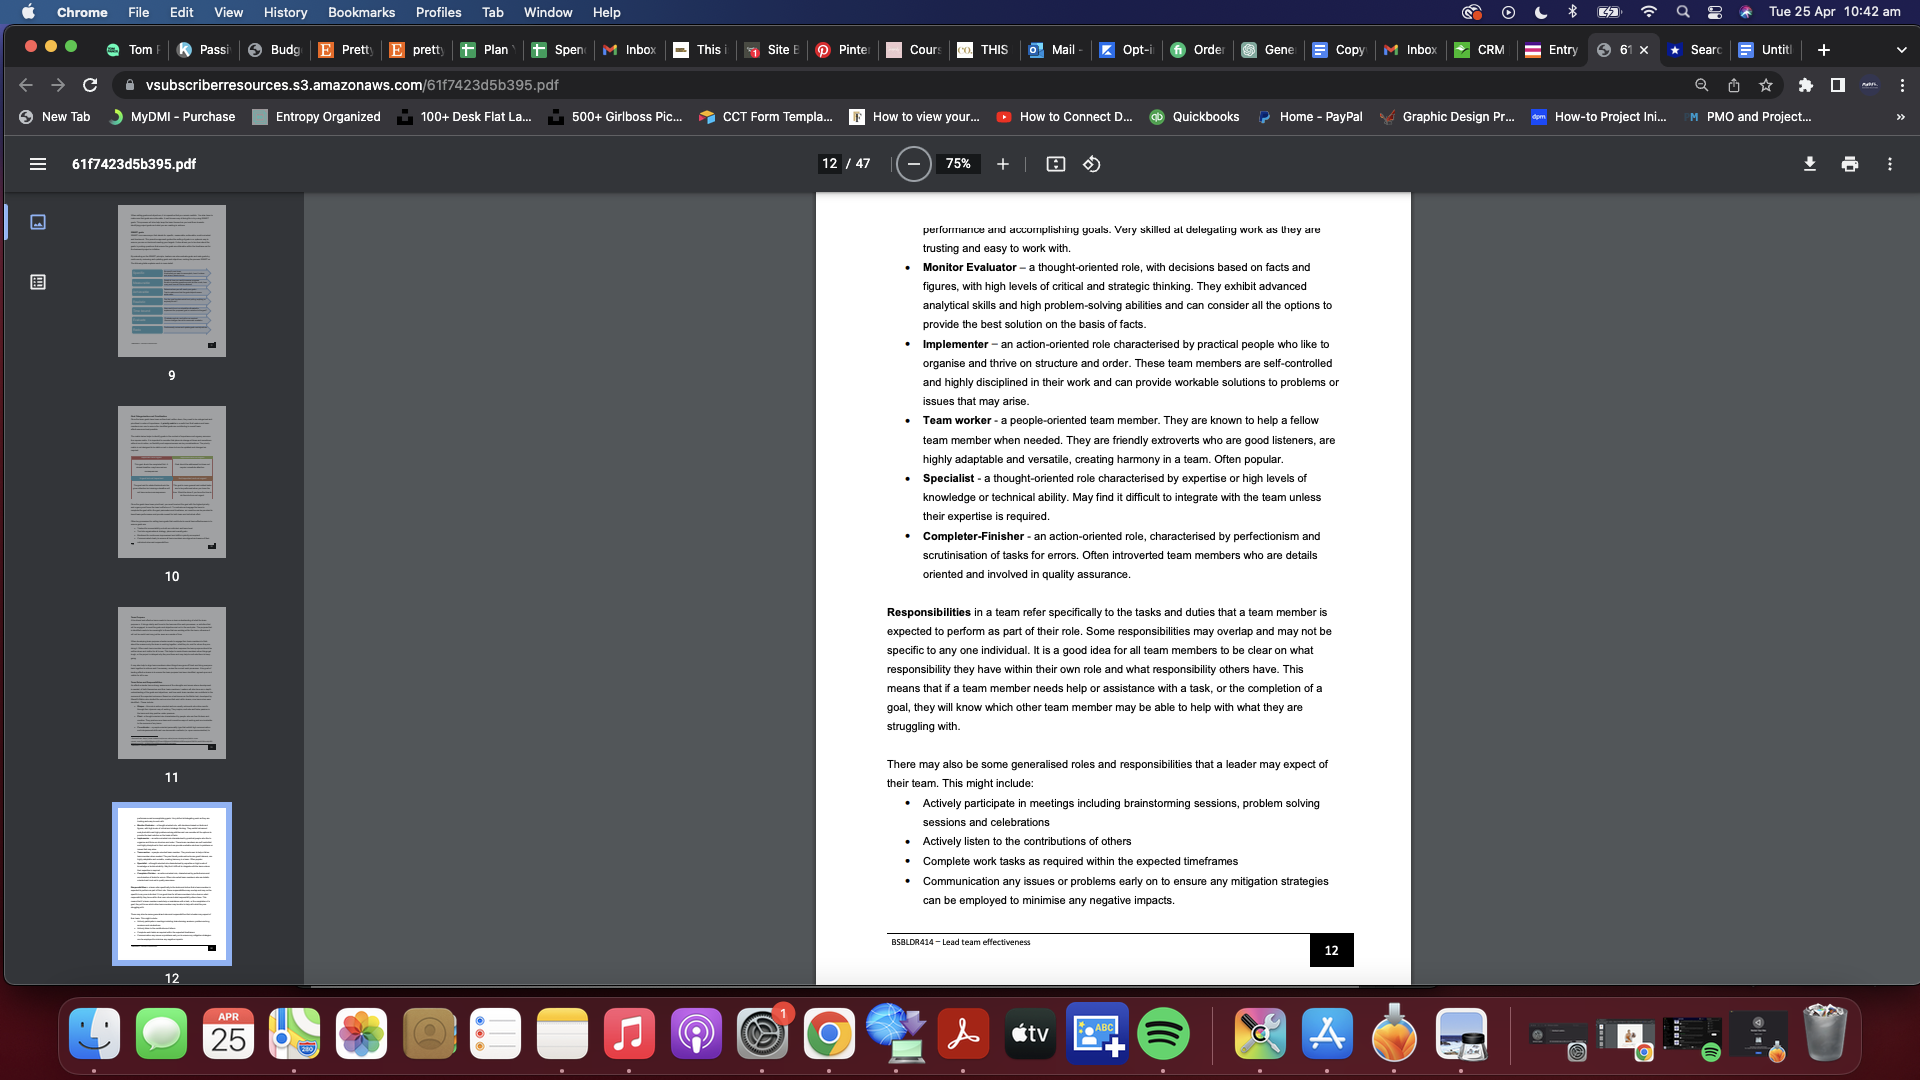Toggle Do Not Disturb via the moon menu bar icon
Viewport: 1920px width, 1080px height.
point(1541,12)
